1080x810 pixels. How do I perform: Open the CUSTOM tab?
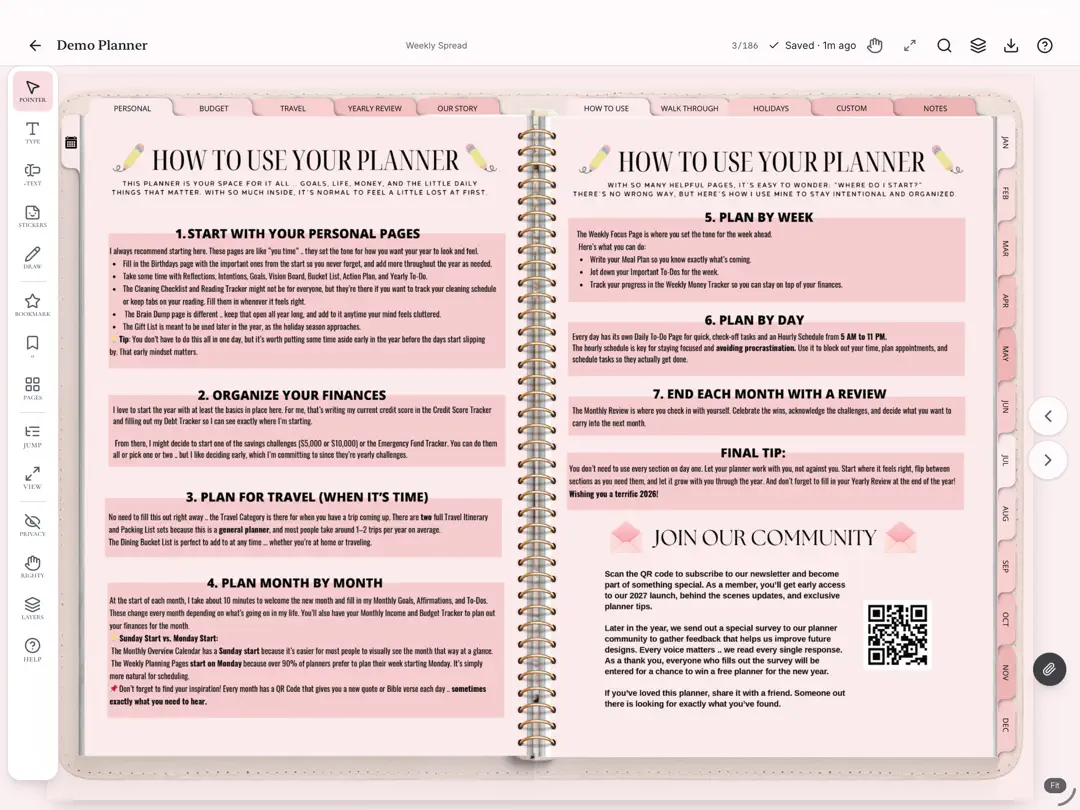click(851, 108)
